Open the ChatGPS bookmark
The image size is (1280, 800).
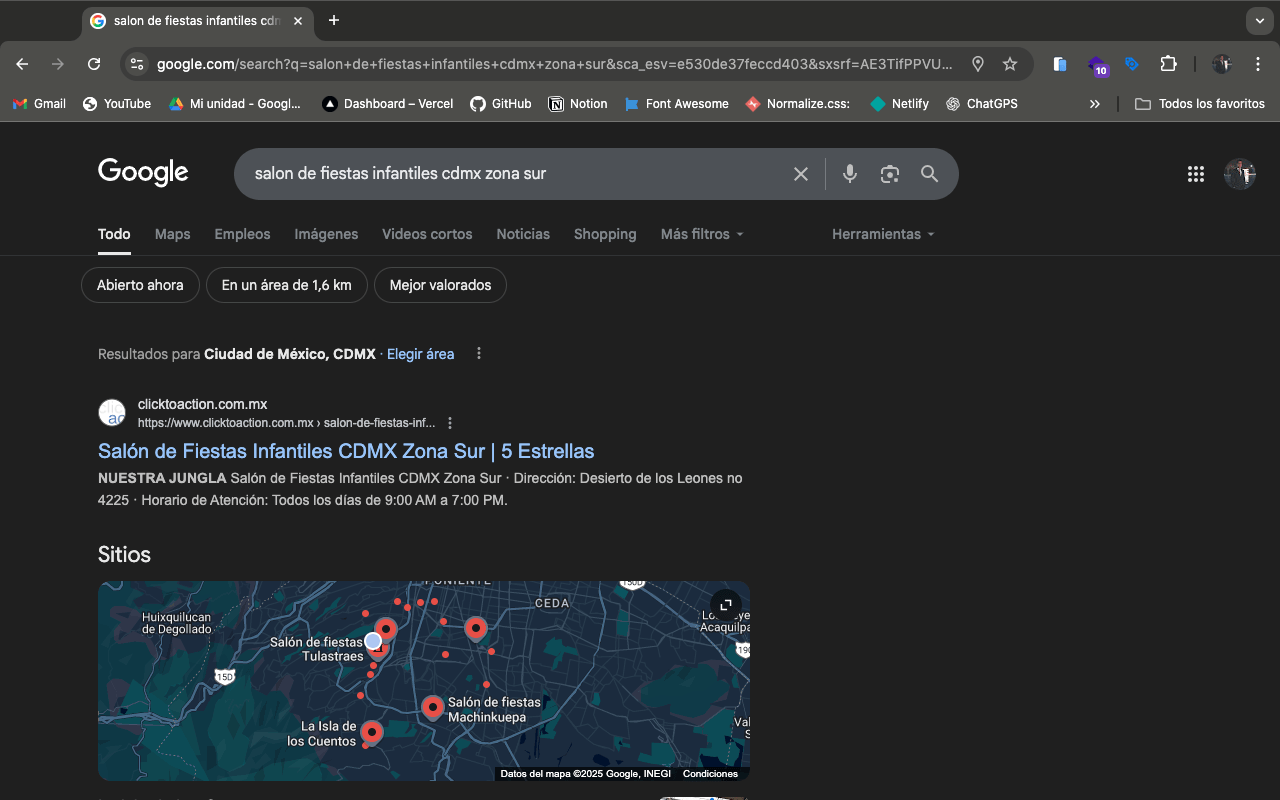click(981, 104)
